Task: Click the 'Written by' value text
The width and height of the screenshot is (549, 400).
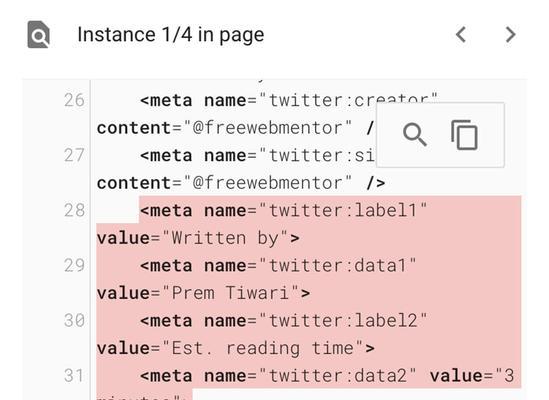Action: click(x=225, y=238)
